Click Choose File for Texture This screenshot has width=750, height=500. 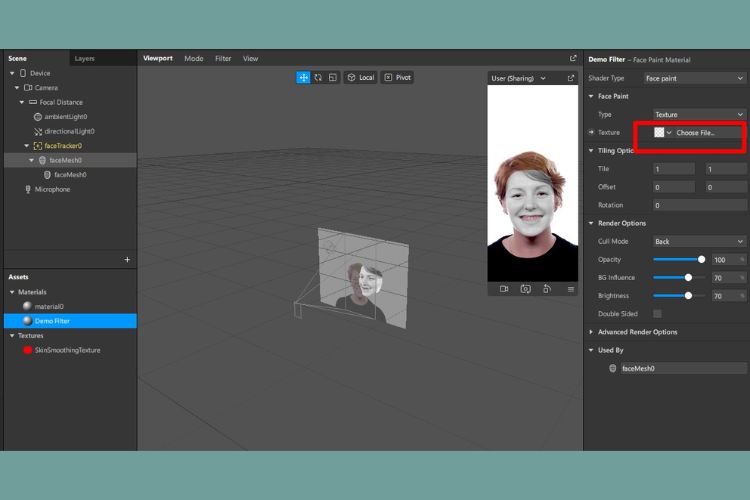click(695, 133)
